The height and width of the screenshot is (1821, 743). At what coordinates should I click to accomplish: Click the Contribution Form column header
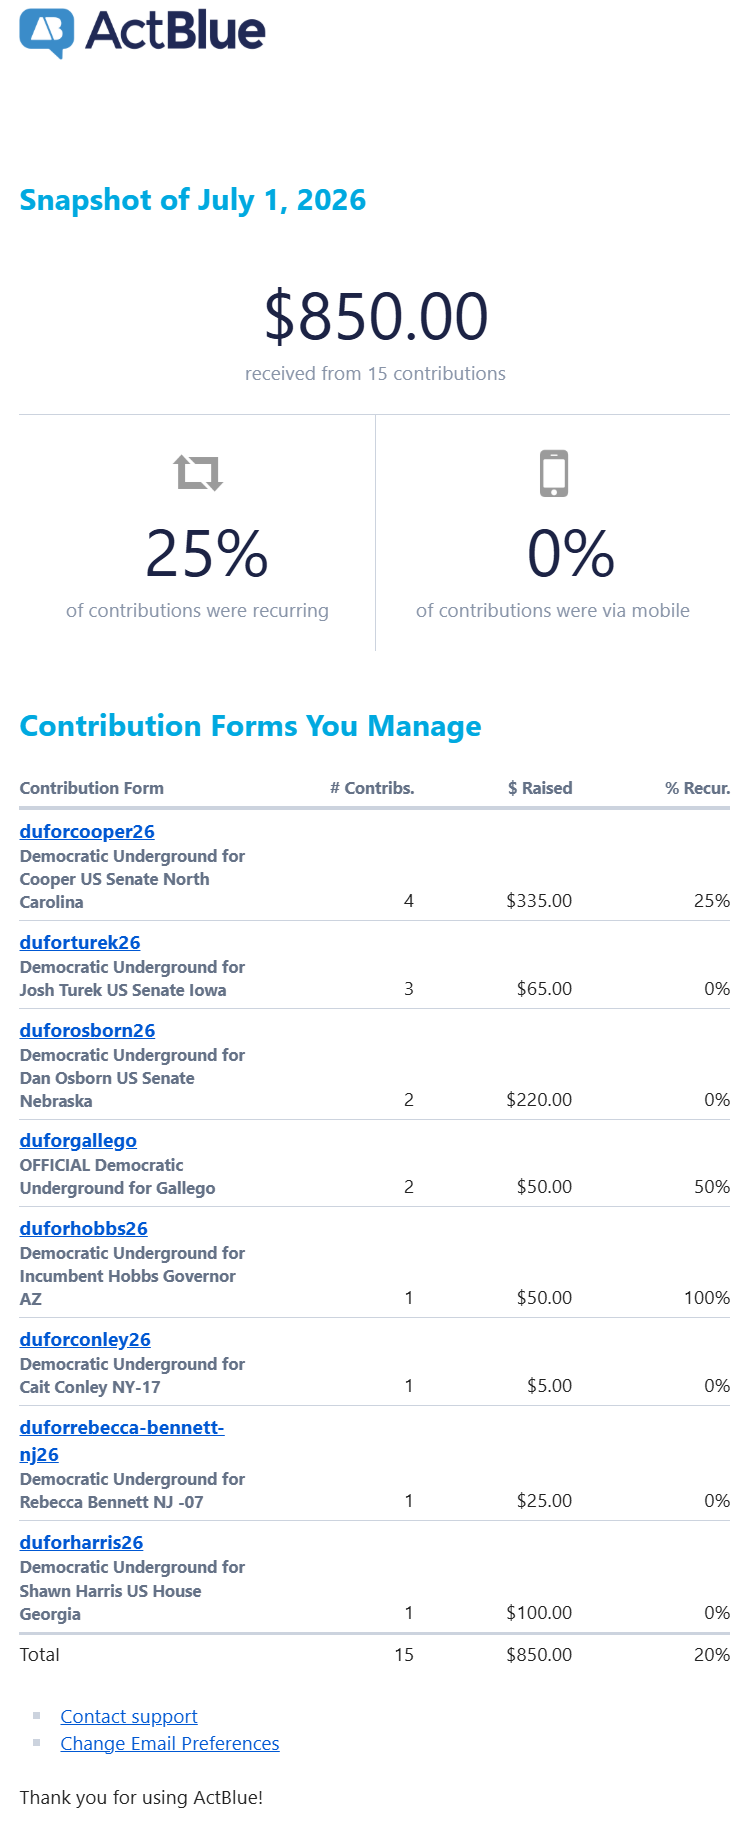coord(92,788)
